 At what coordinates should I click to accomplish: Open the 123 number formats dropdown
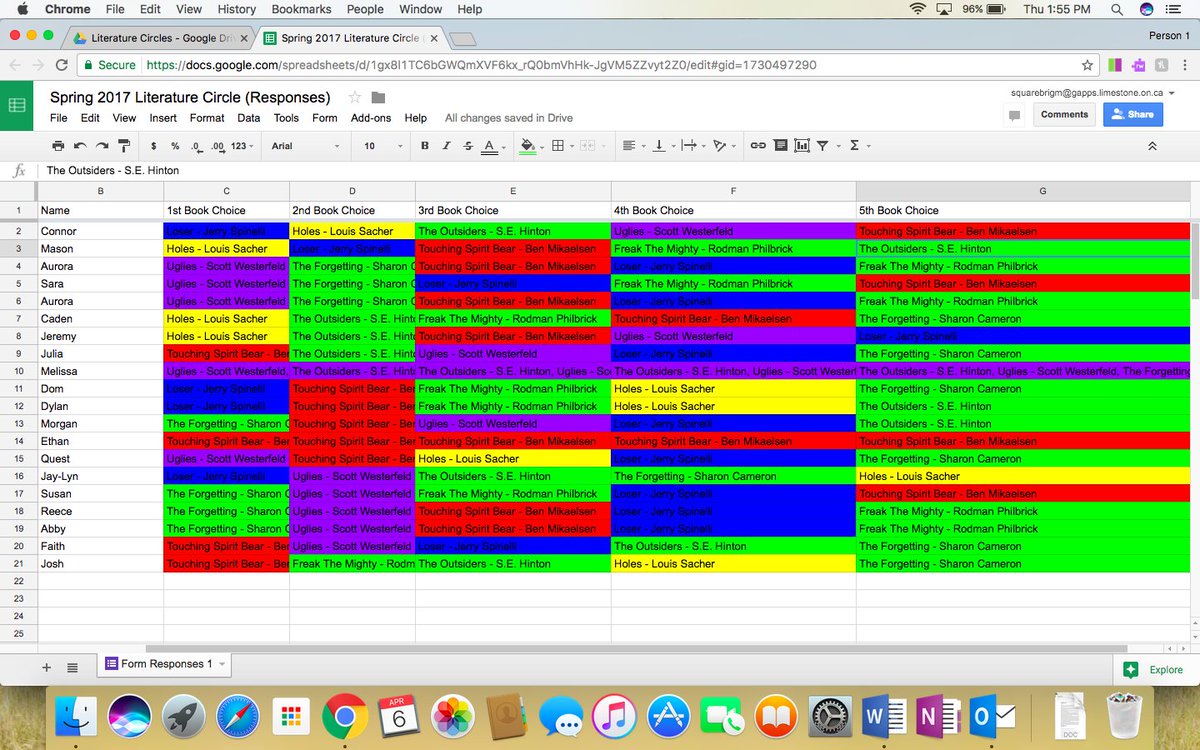[x=241, y=146]
